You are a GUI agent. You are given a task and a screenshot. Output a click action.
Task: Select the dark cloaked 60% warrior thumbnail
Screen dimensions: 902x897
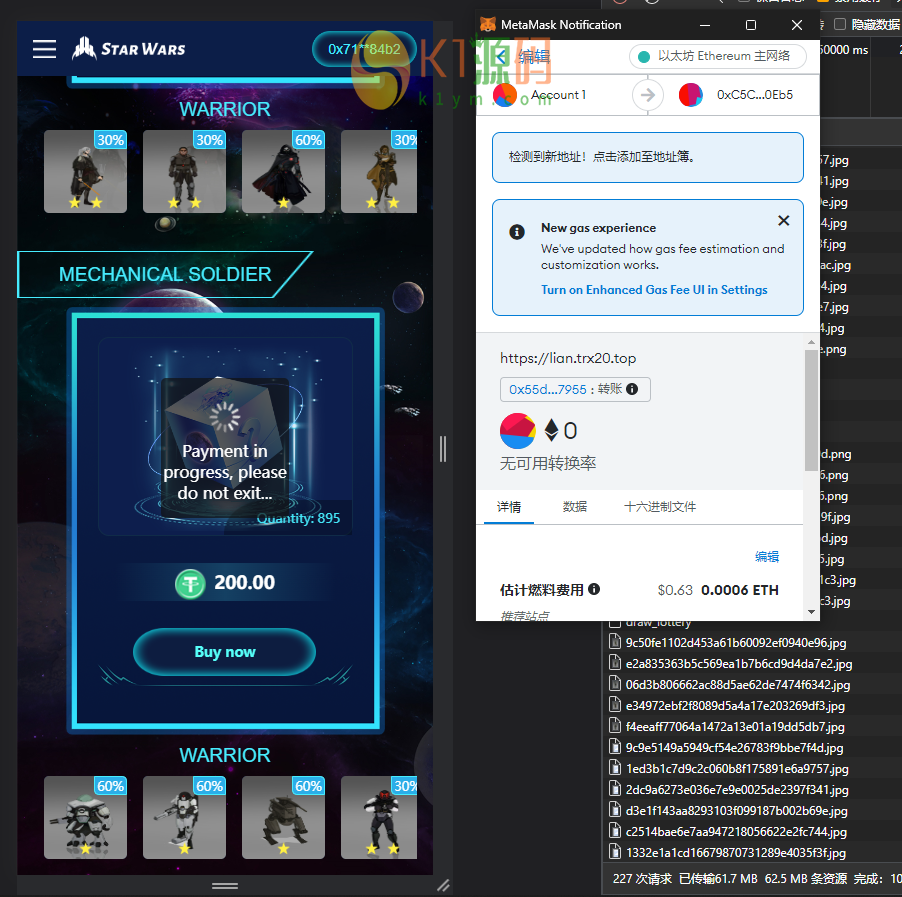point(283,171)
